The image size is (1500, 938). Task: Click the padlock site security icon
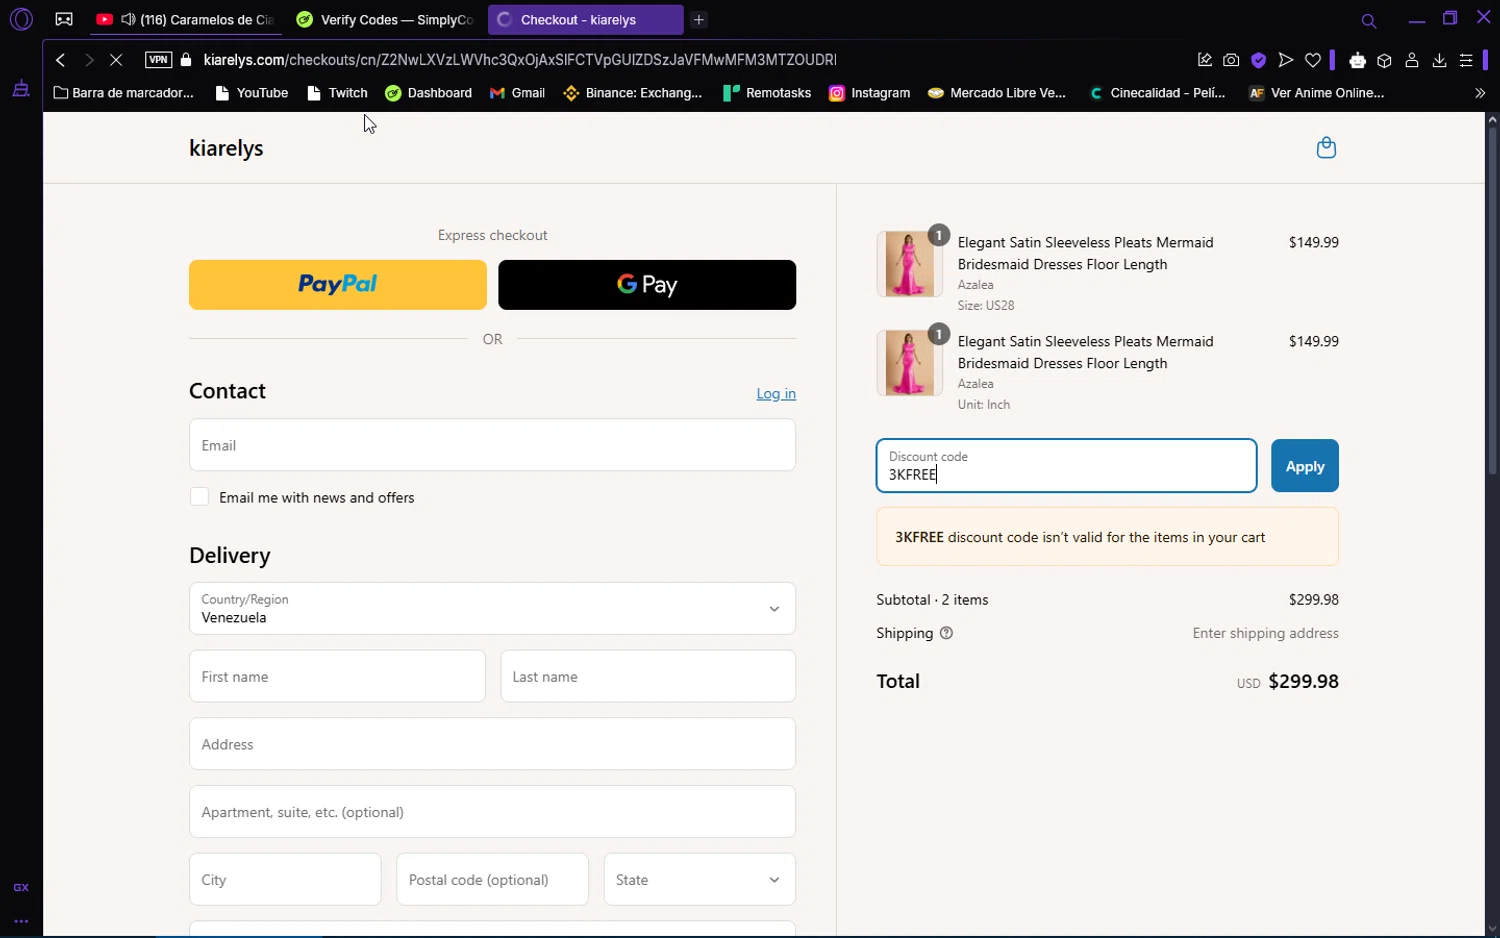[x=186, y=60]
